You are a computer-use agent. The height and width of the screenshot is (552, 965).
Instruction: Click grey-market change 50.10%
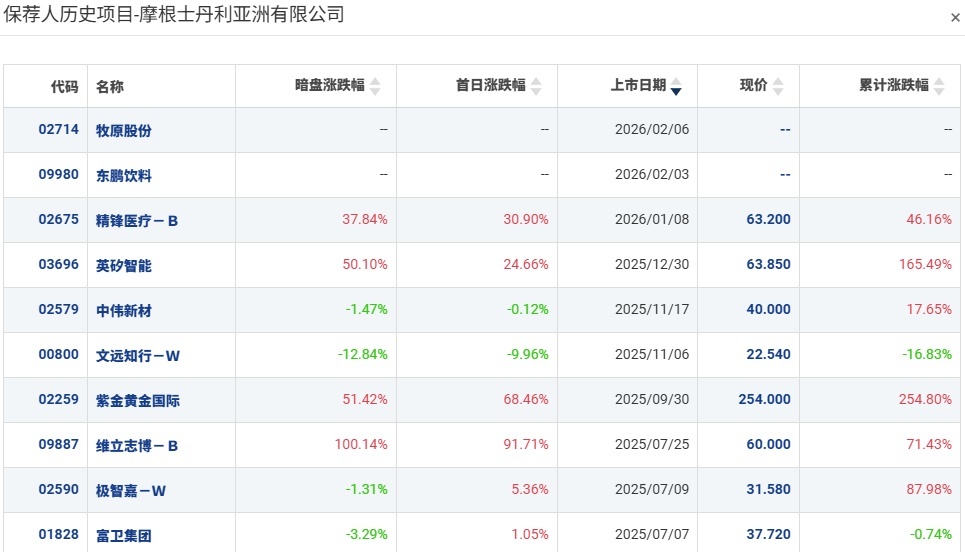click(364, 264)
